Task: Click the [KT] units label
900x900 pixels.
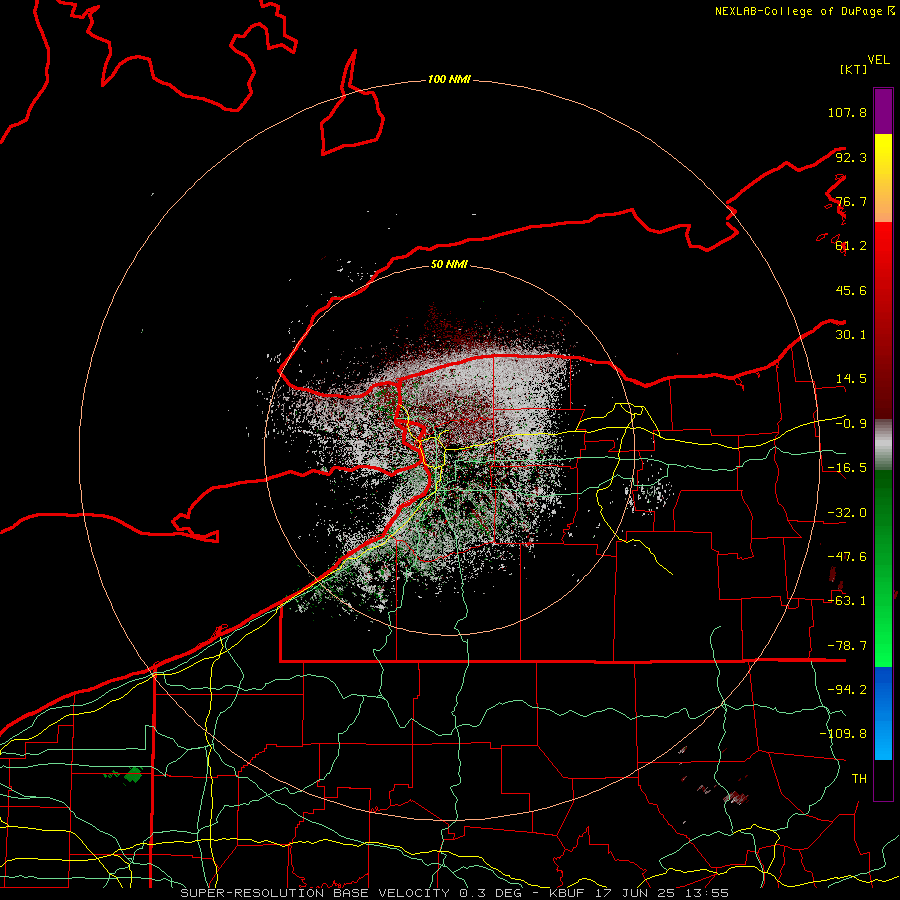Action: tap(853, 69)
